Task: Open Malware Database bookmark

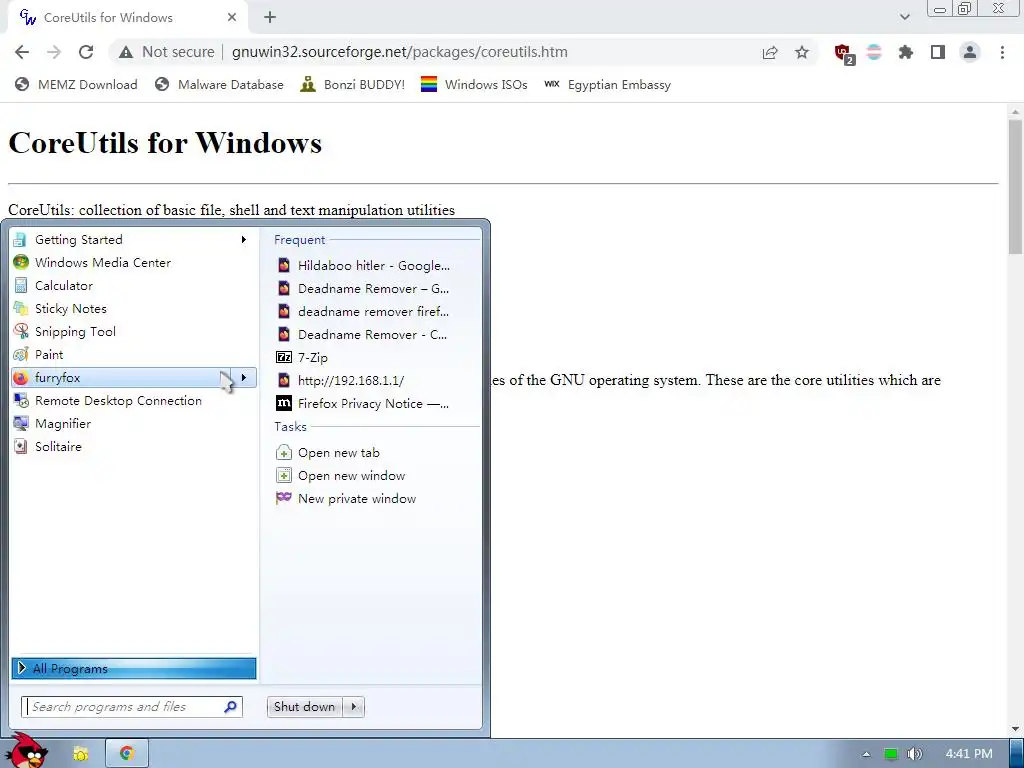Action: coord(219,84)
